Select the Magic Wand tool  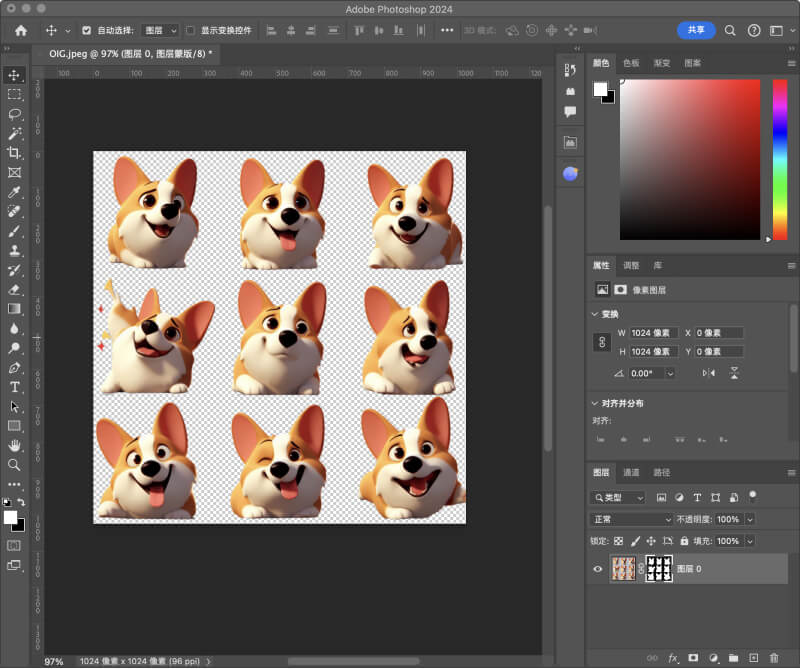tap(14, 133)
